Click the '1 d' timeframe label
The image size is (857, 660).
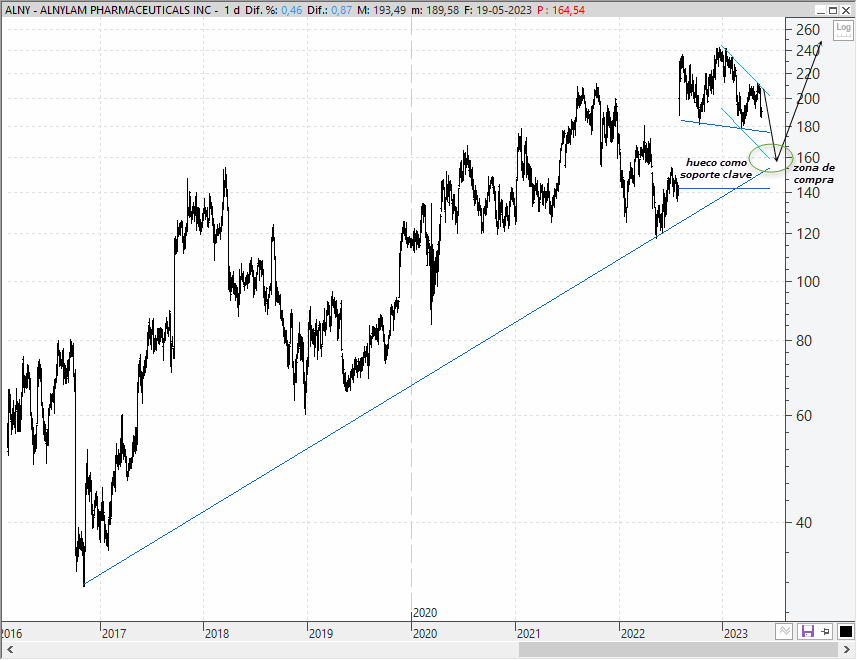[x=232, y=10]
